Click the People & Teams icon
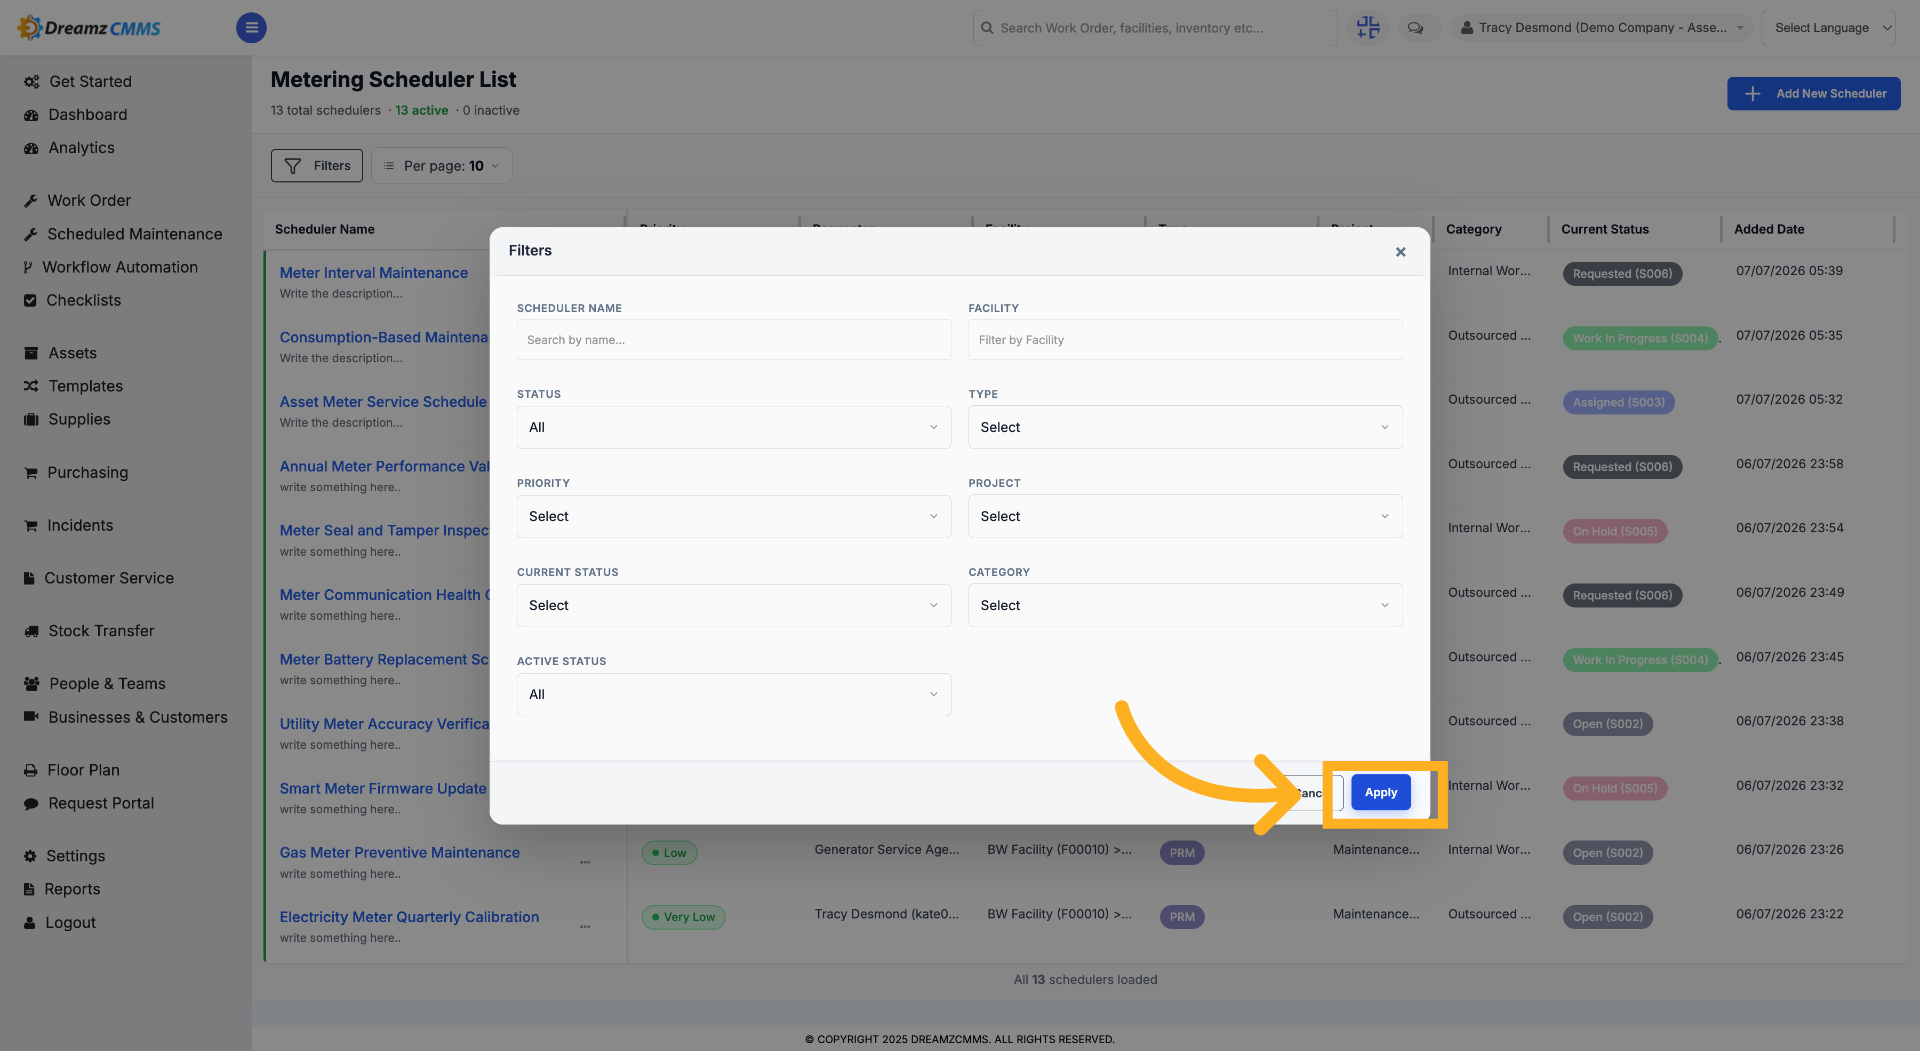Viewport: 1920px width, 1051px height. point(31,684)
